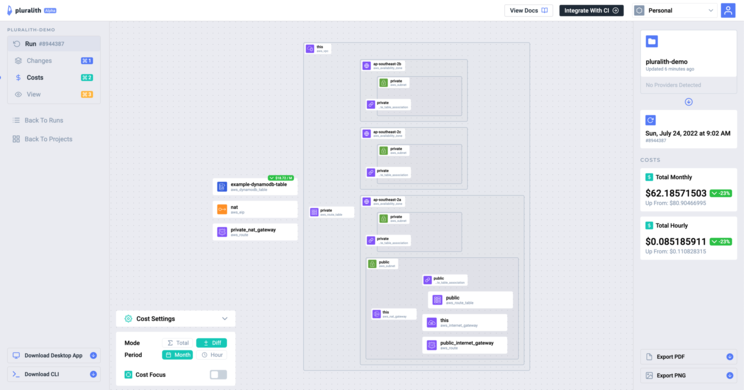The height and width of the screenshot is (390, 744).
Task: Click the pluralith-demo project folder icon
Action: 652,41
